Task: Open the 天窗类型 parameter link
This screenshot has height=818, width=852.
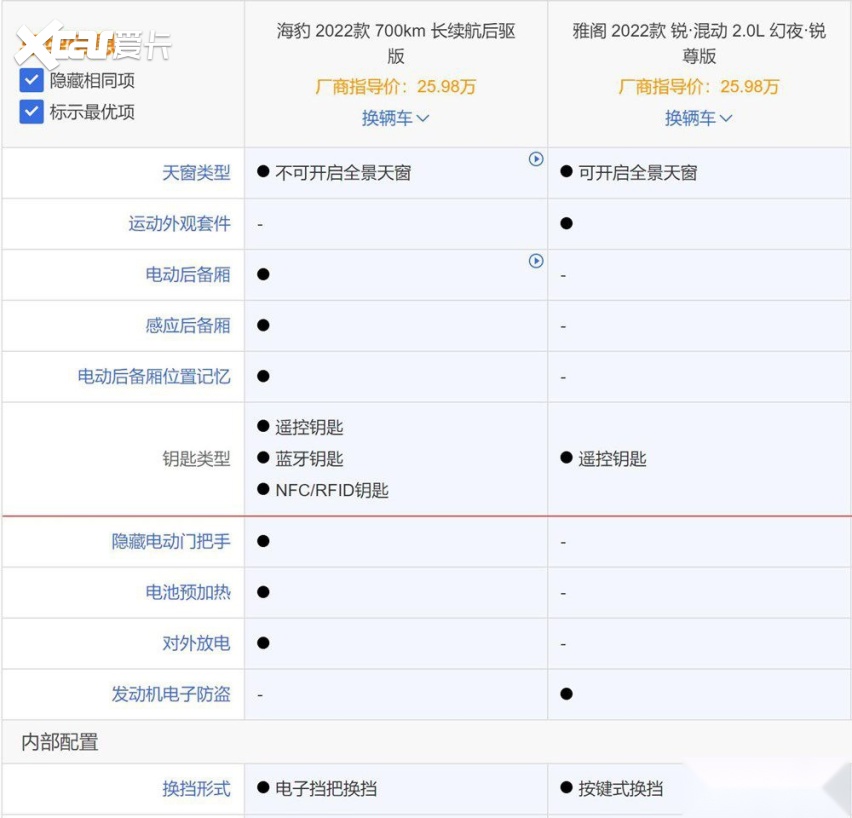Action: tap(196, 173)
